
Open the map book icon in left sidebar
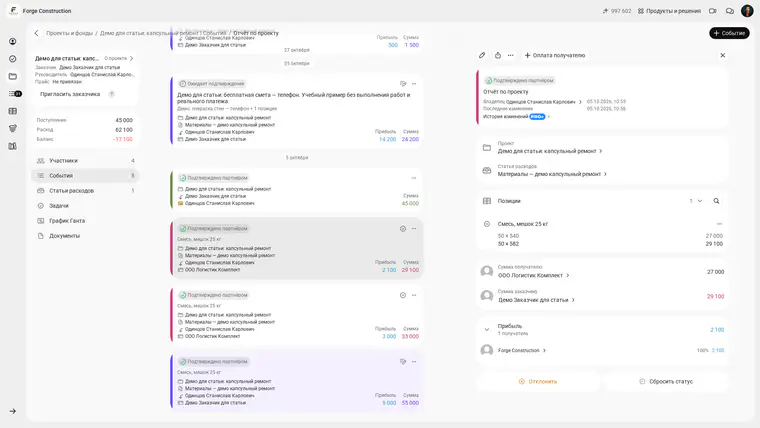click(13, 146)
